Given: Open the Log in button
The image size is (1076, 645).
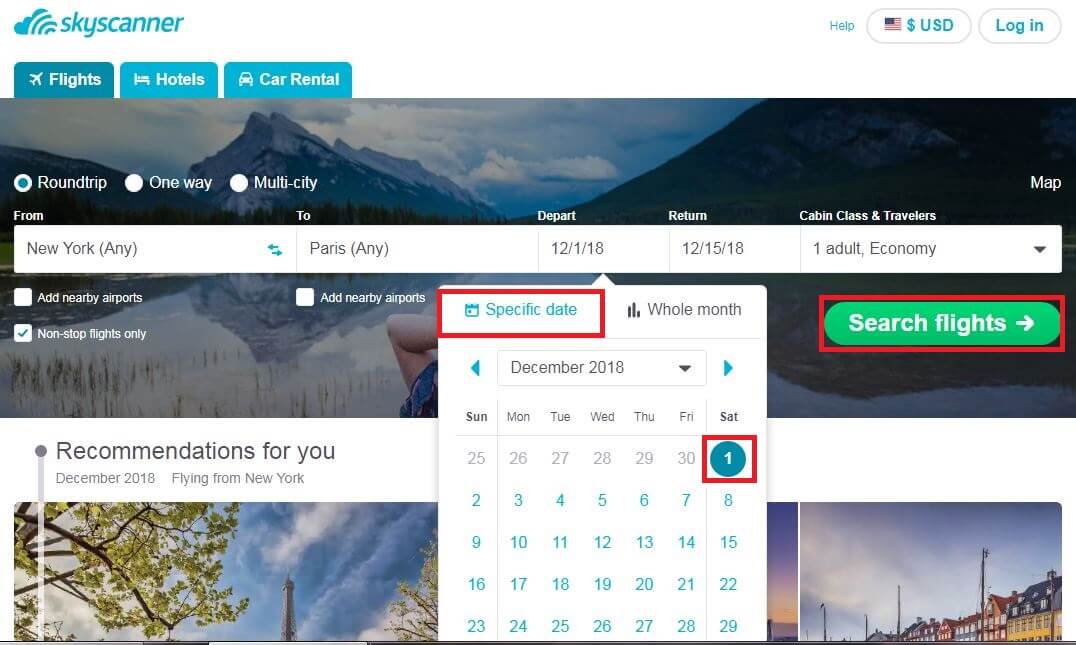Looking at the screenshot, I should [1019, 25].
